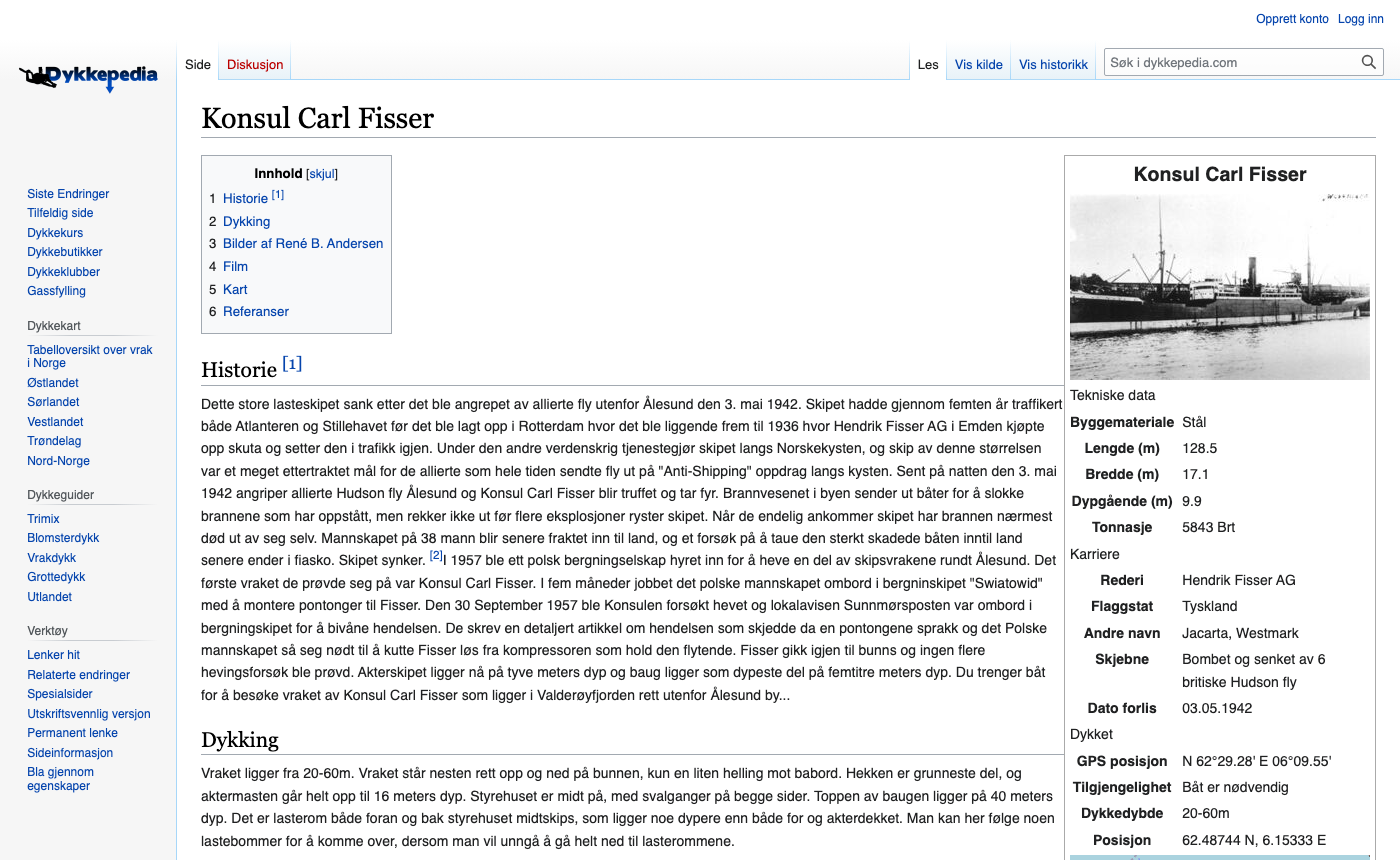Switch to the Diskusjon tab

pyautogui.click(x=255, y=64)
